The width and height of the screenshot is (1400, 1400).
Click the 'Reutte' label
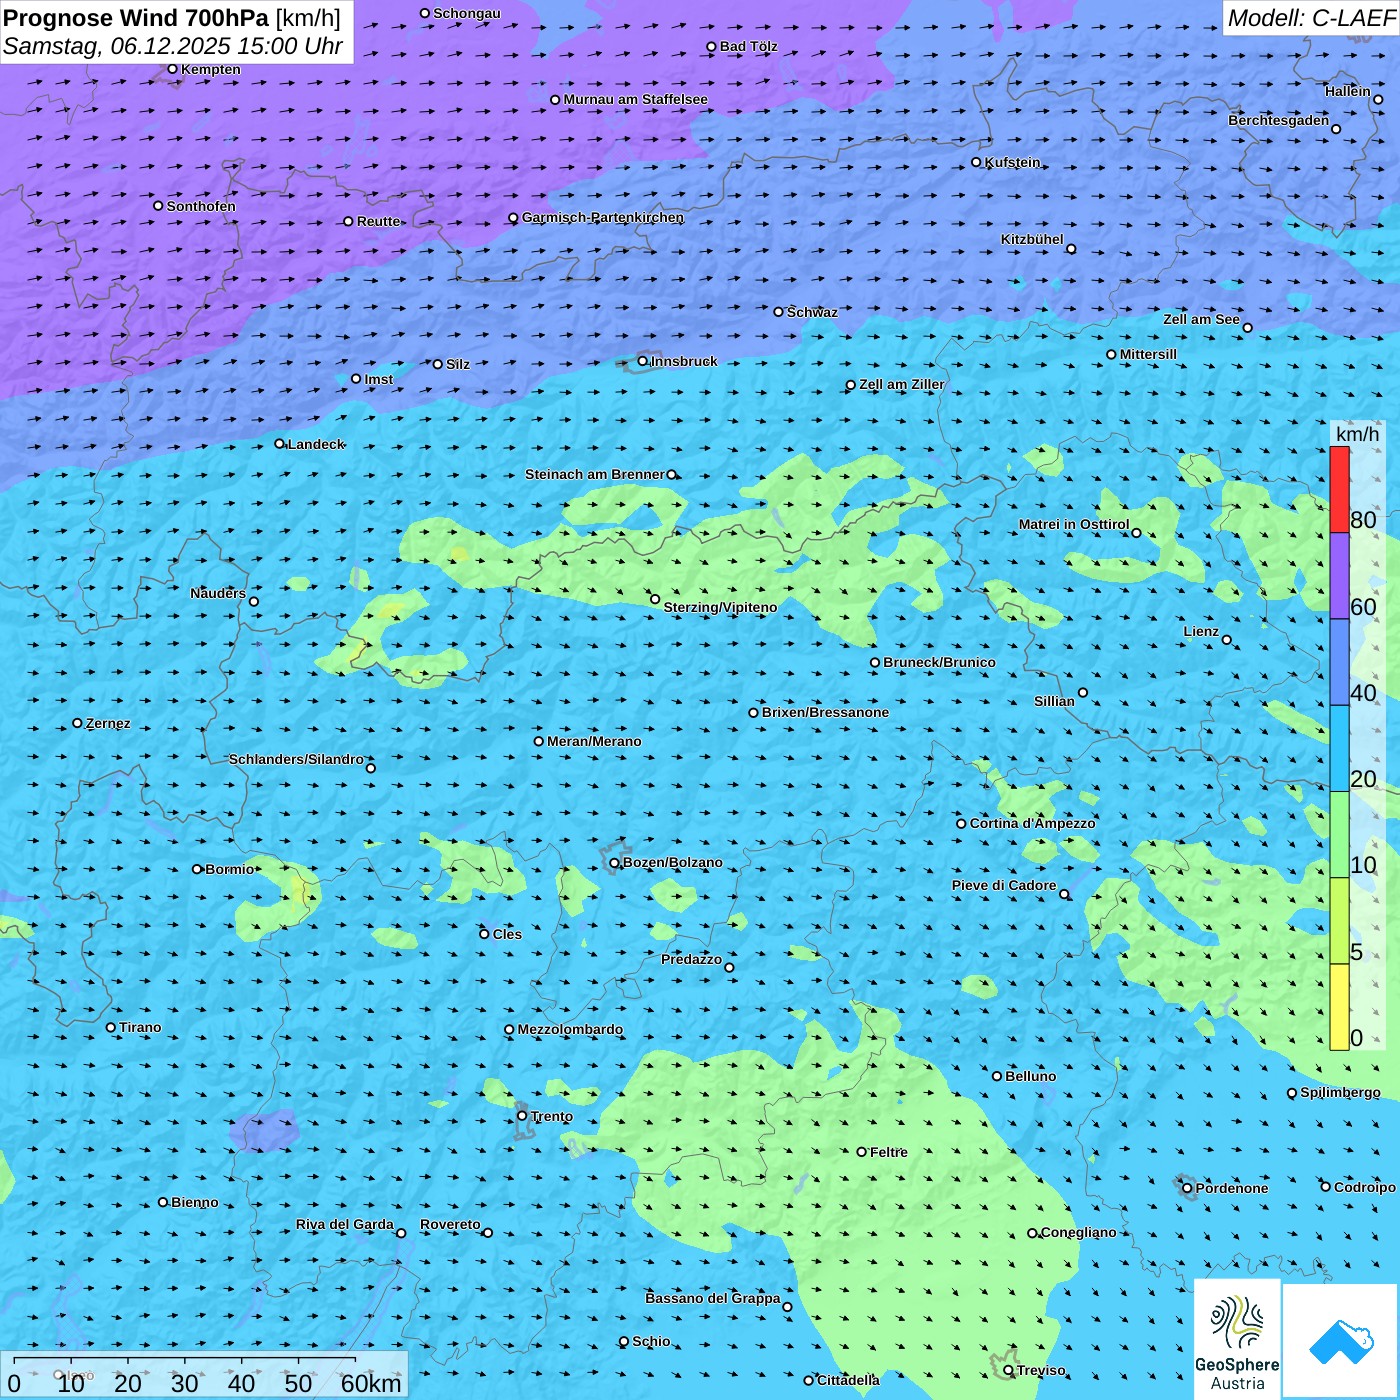(x=378, y=221)
